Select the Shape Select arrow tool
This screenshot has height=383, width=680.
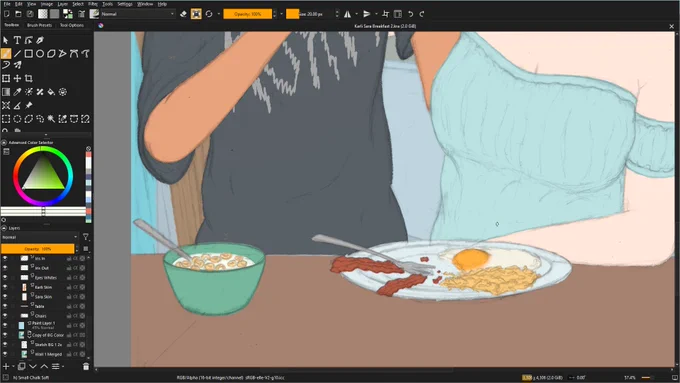click(x=6, y=40)
